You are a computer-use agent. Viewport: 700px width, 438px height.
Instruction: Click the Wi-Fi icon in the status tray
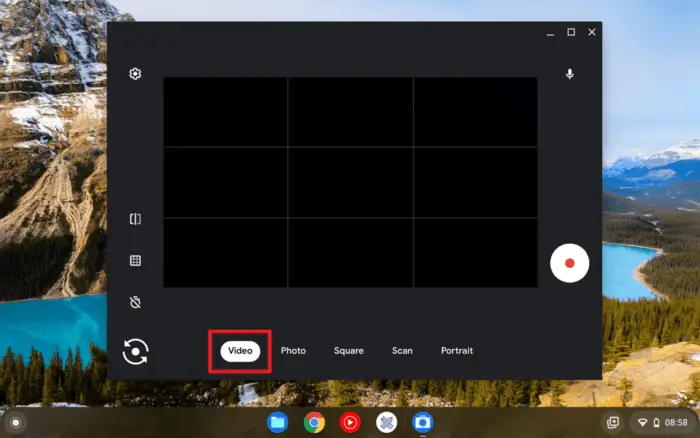[642, 422]
